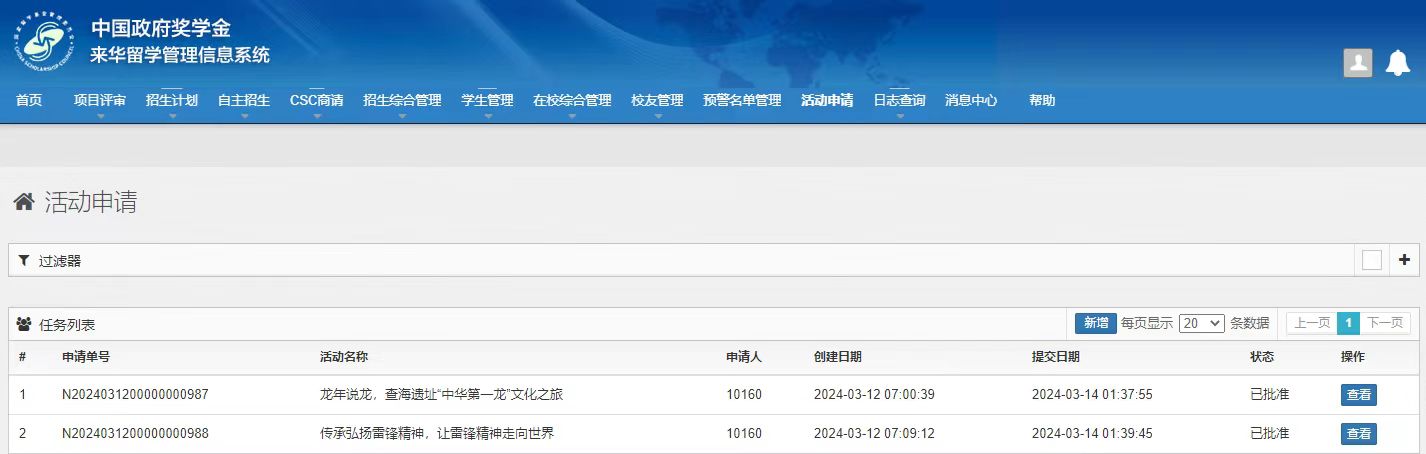Viewport: 1426px width, 454px height.
Task: Open the 预警名单管理 menu item
Action: pyautogui.click(x=741, y=101)
